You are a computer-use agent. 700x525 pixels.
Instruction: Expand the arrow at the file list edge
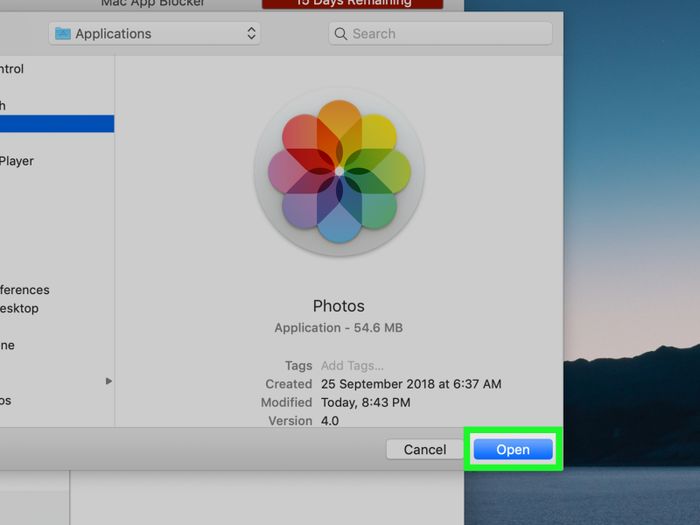point(109,381)
